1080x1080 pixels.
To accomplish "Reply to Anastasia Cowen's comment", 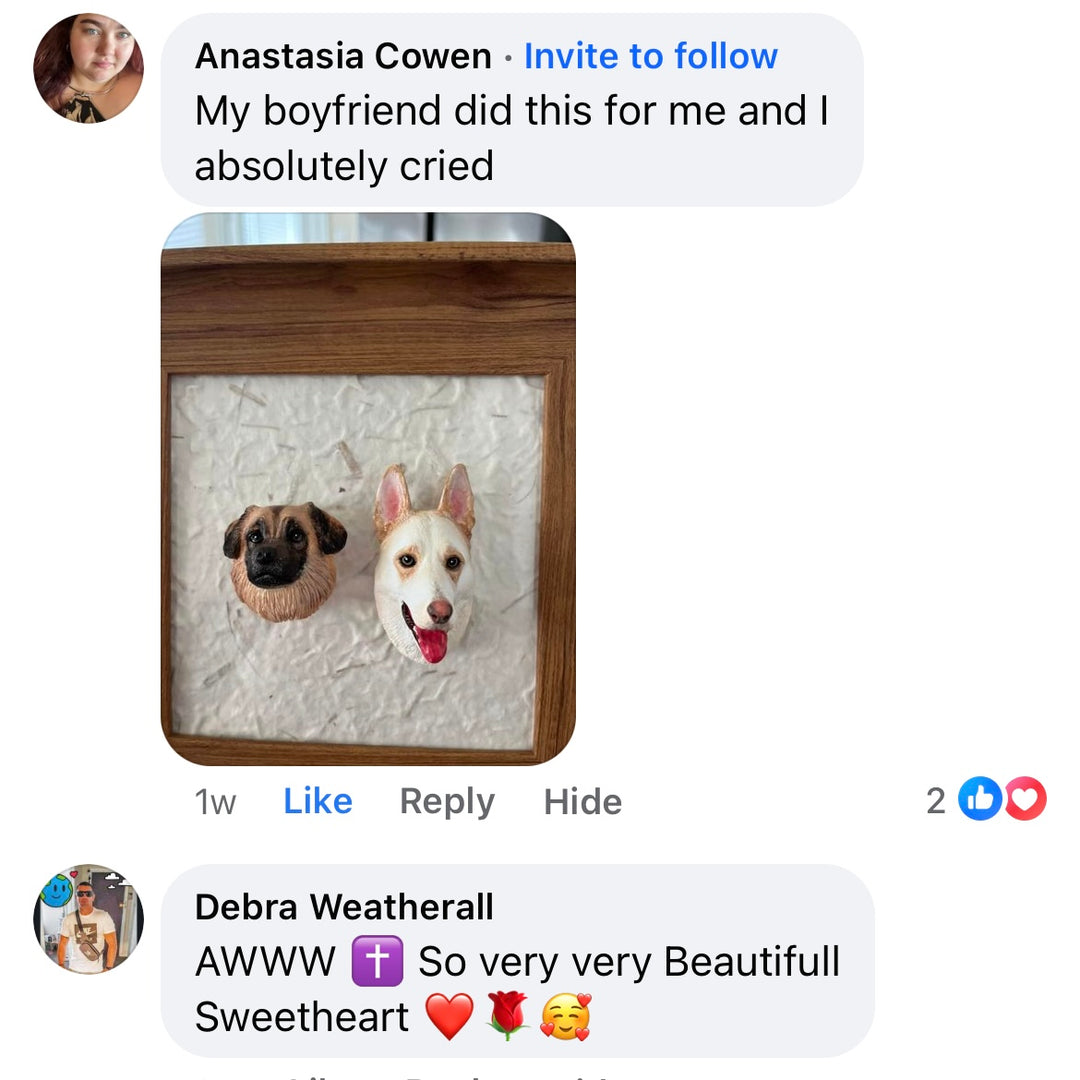I will (447, 802).
